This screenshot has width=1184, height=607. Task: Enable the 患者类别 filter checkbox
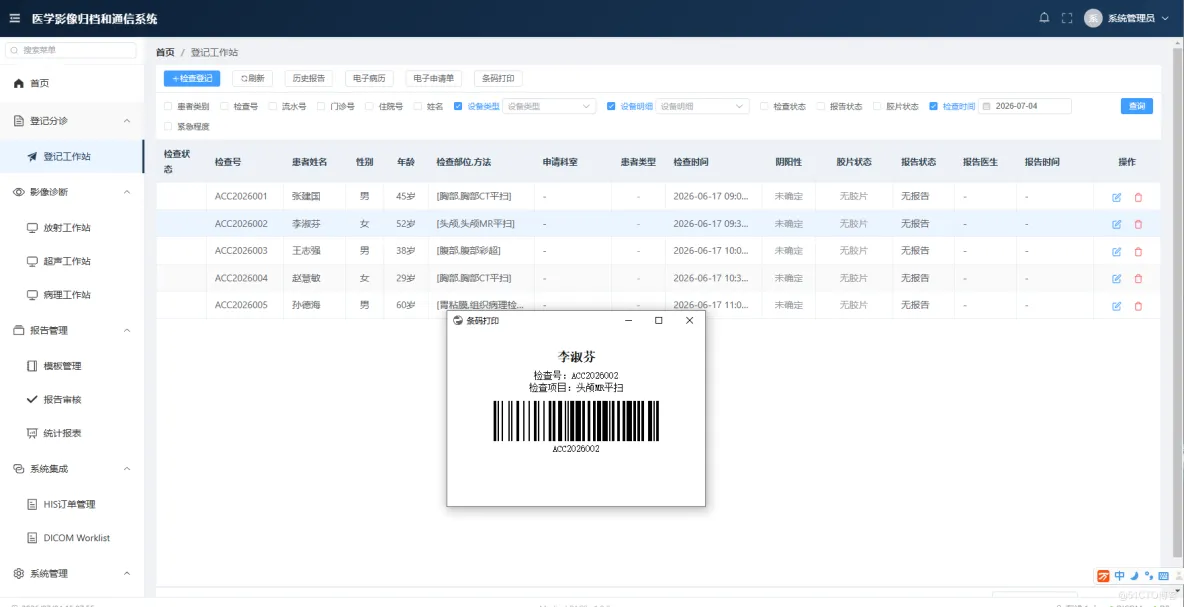pos(168,106)
